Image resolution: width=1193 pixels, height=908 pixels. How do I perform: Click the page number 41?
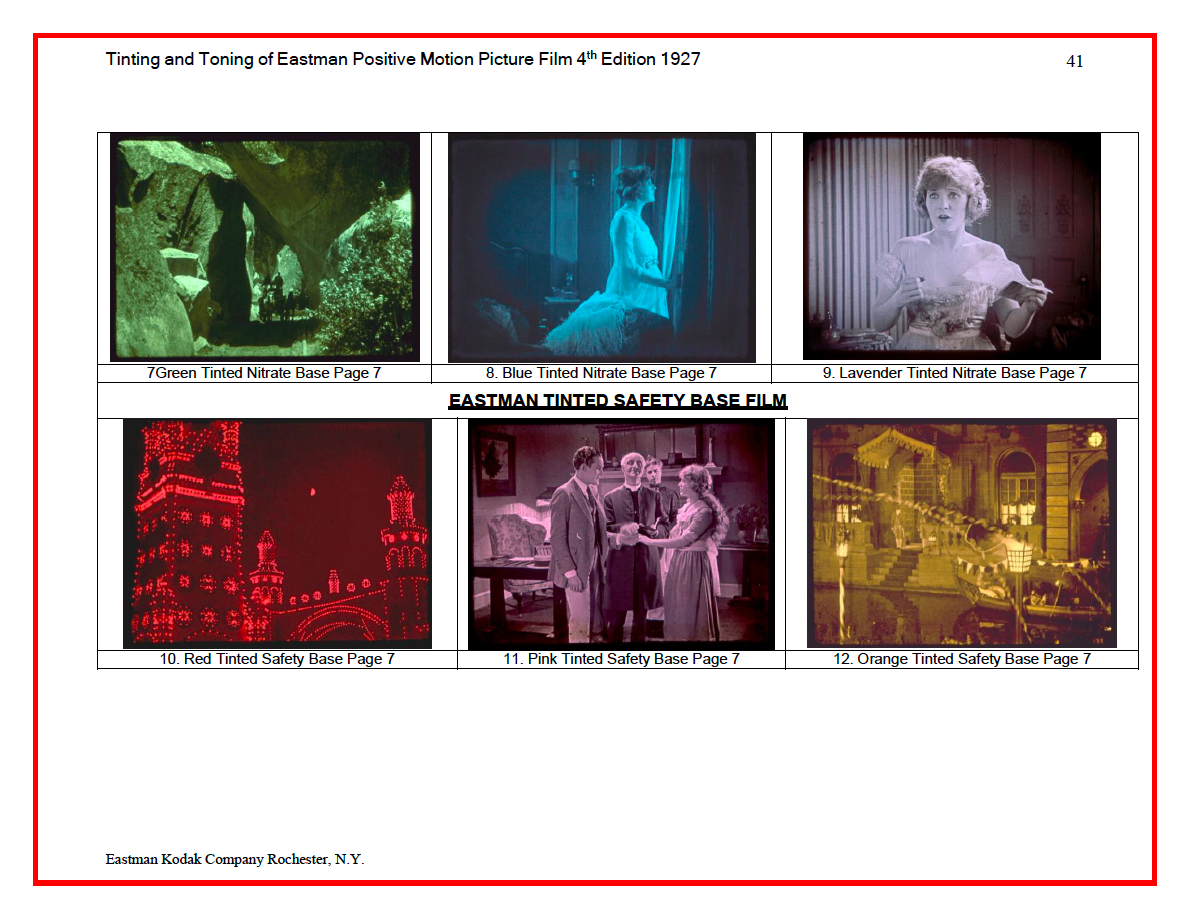point(1075,61)
